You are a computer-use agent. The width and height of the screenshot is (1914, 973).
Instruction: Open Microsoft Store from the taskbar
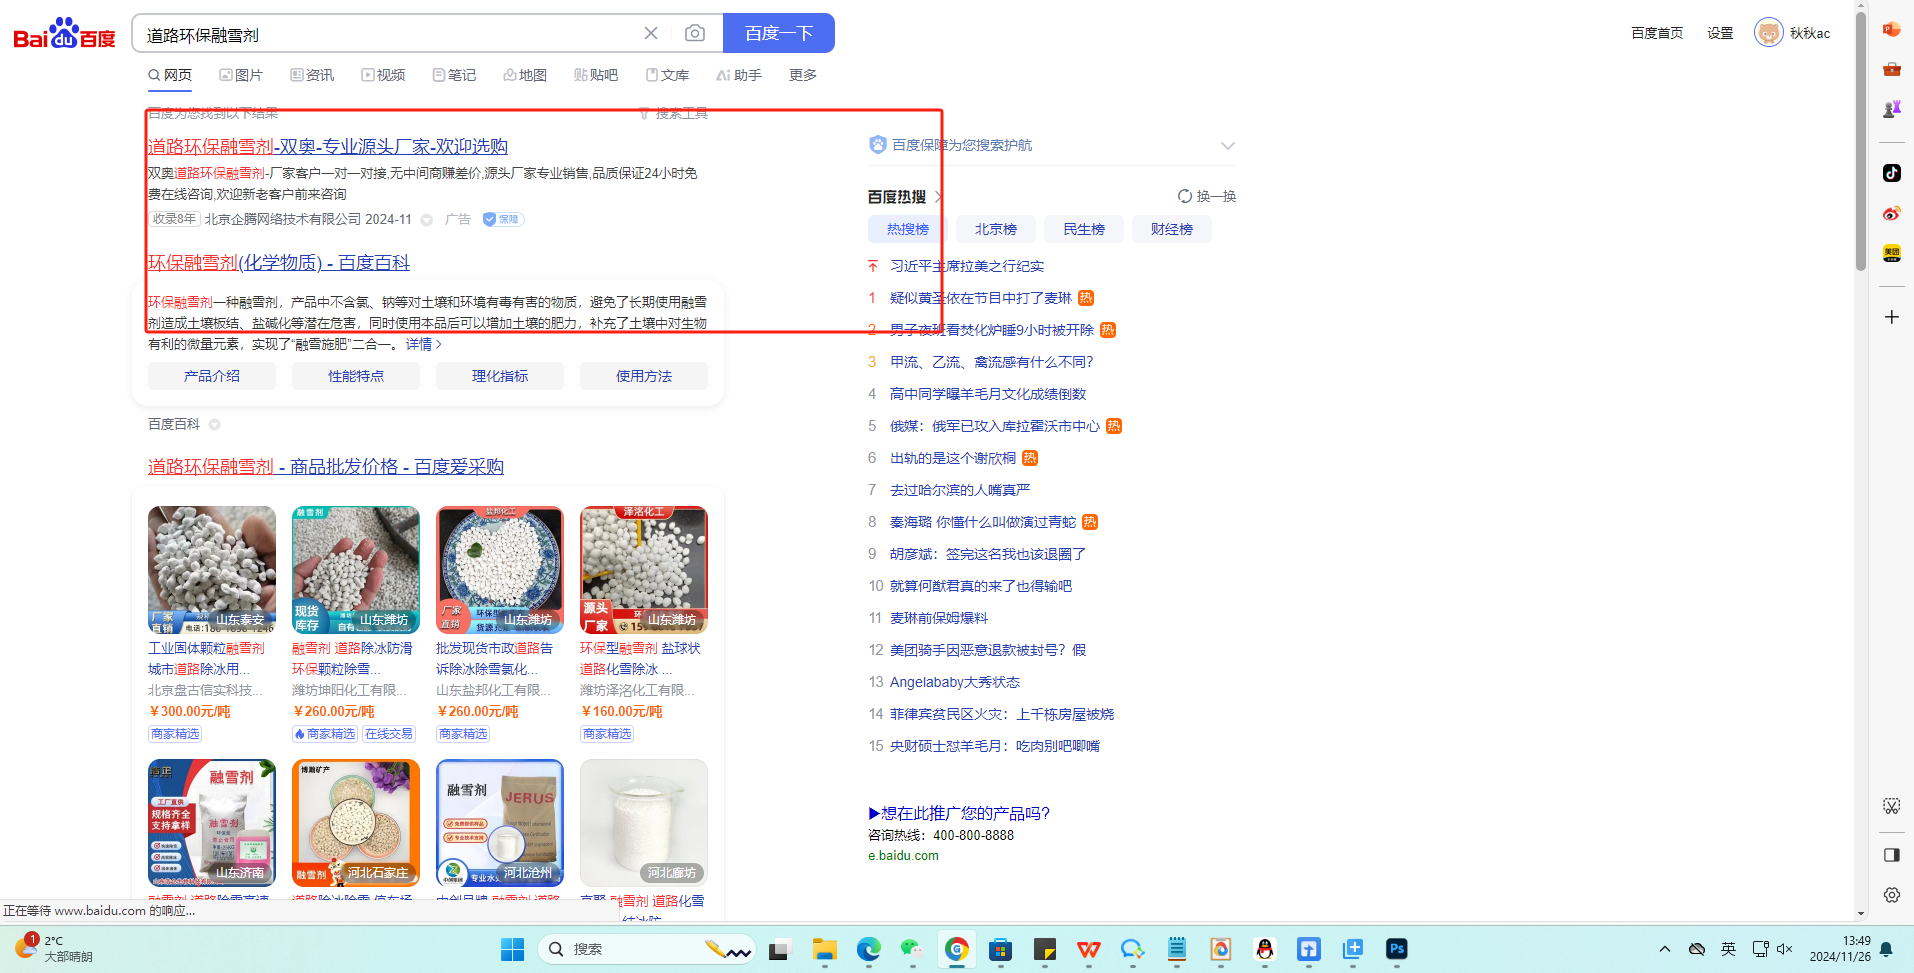1000,949
